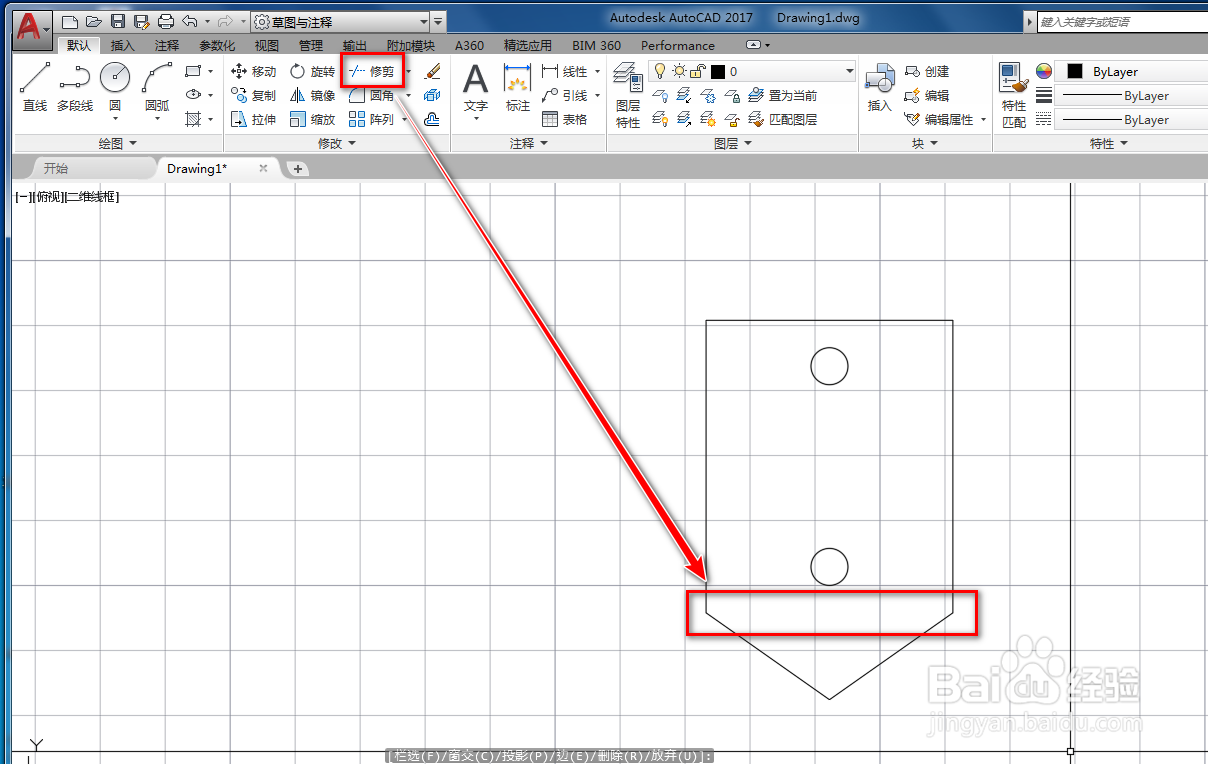Activate the 拉伸 (Stretch) command
Viewport: 1208px width, 764px height.
tap(253, 119)
